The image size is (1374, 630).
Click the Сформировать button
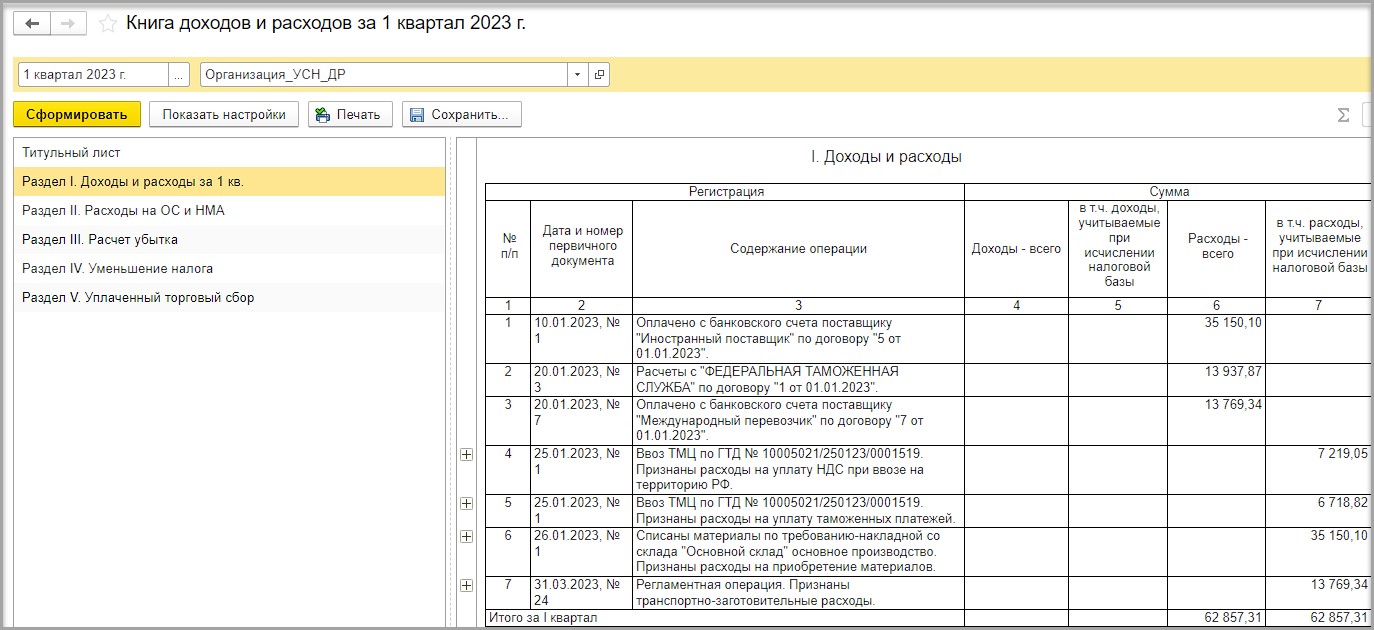pyautogui.click(x=77, y=115)
